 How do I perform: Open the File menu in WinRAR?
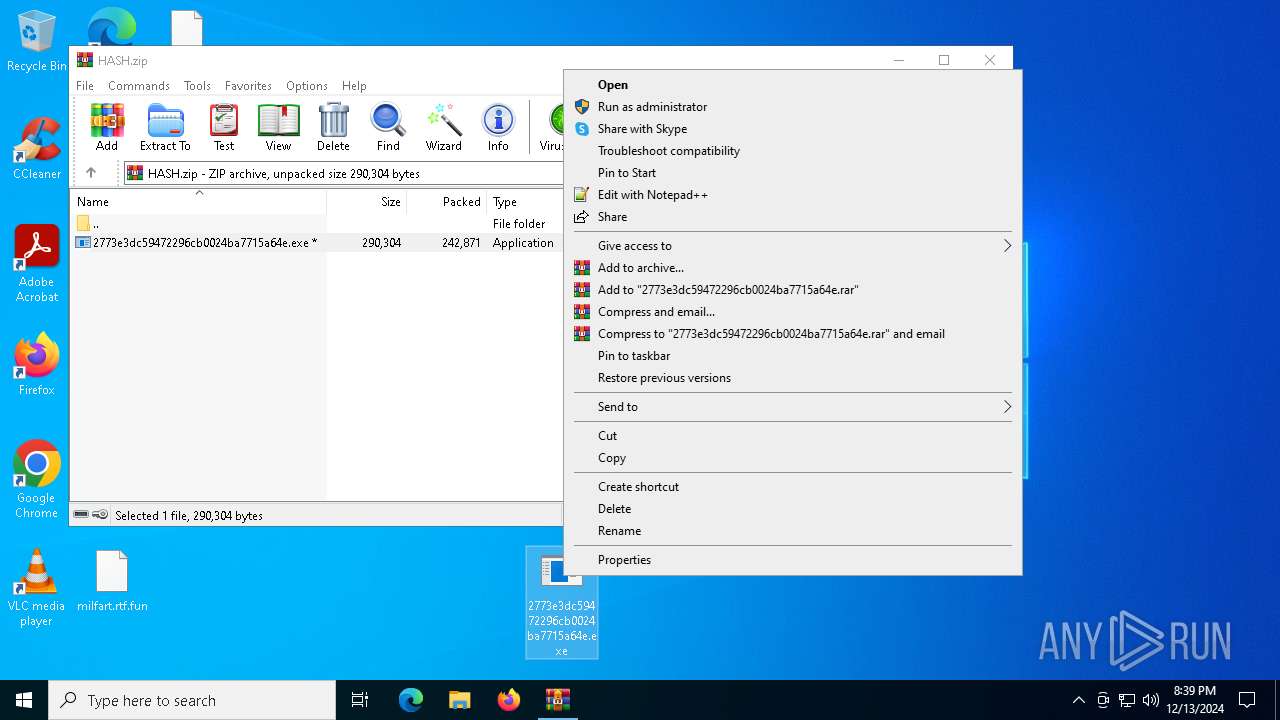85,86
